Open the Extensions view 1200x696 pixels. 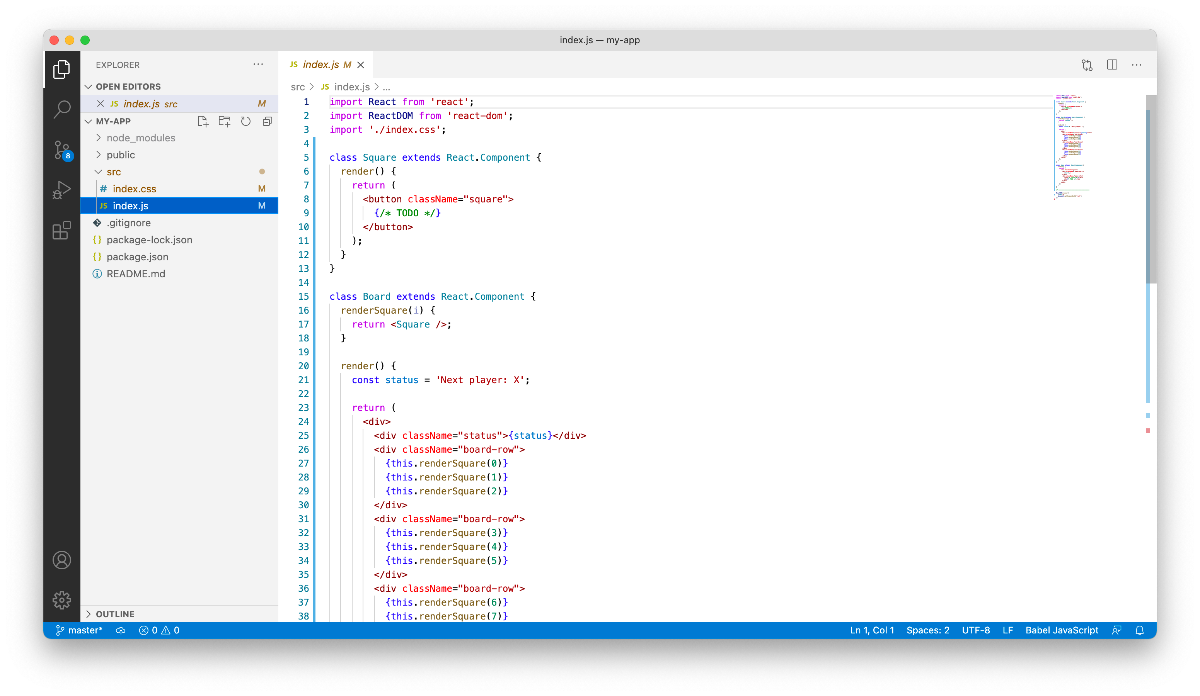point(62,231)
